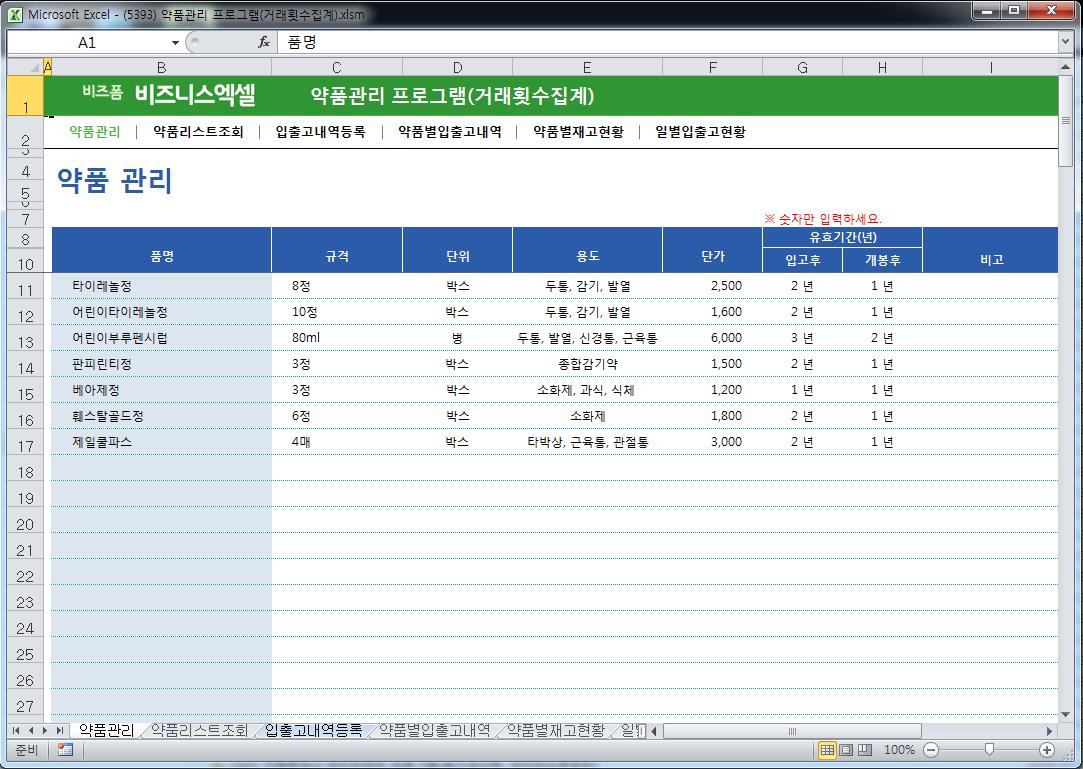Jump to first sheet tab arrow

(17, 731)
